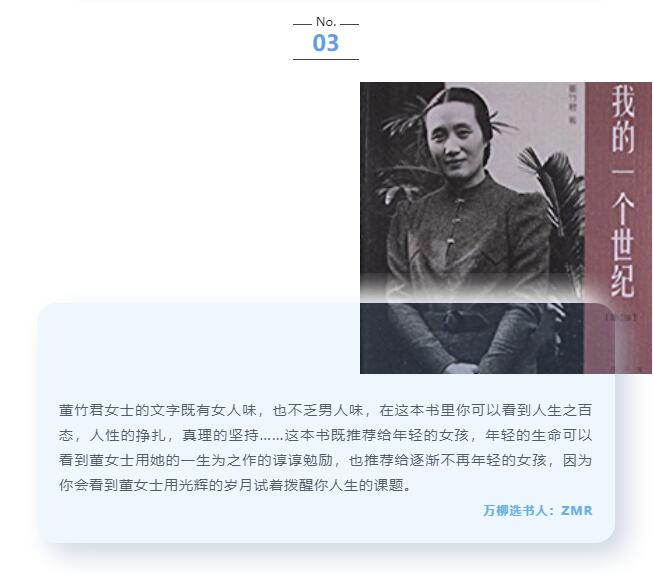Click the blue number 03 heading

[326, 43]
